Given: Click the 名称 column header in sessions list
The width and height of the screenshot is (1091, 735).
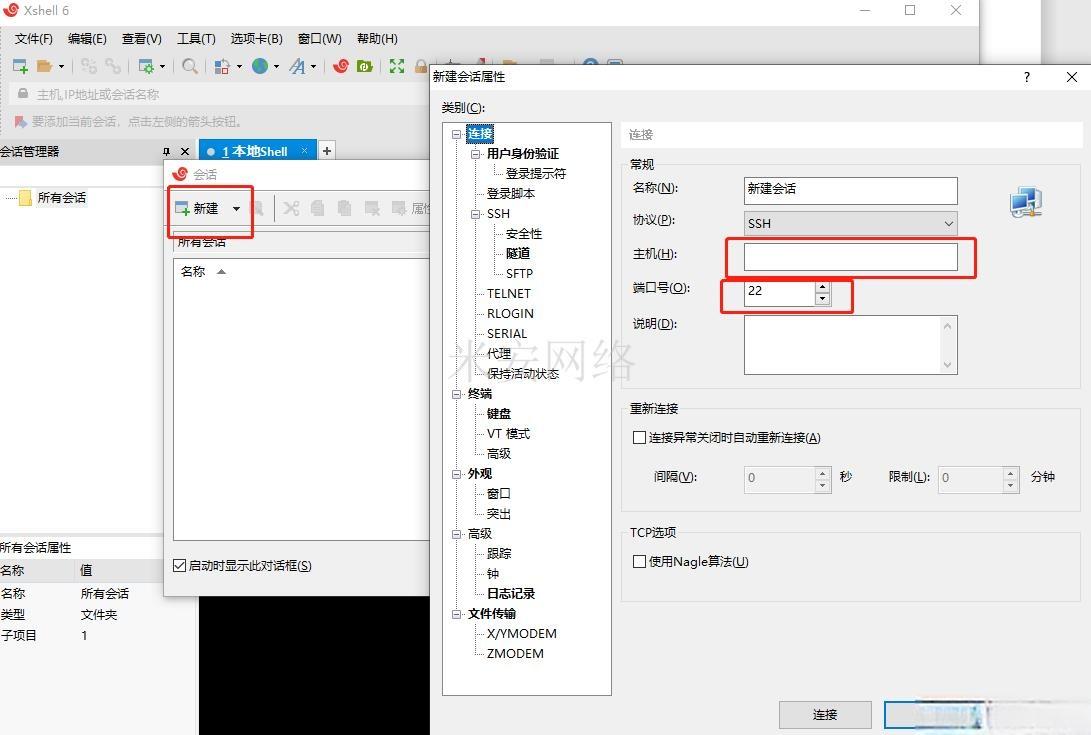Looking at the screenshot, I should [193, 271].
